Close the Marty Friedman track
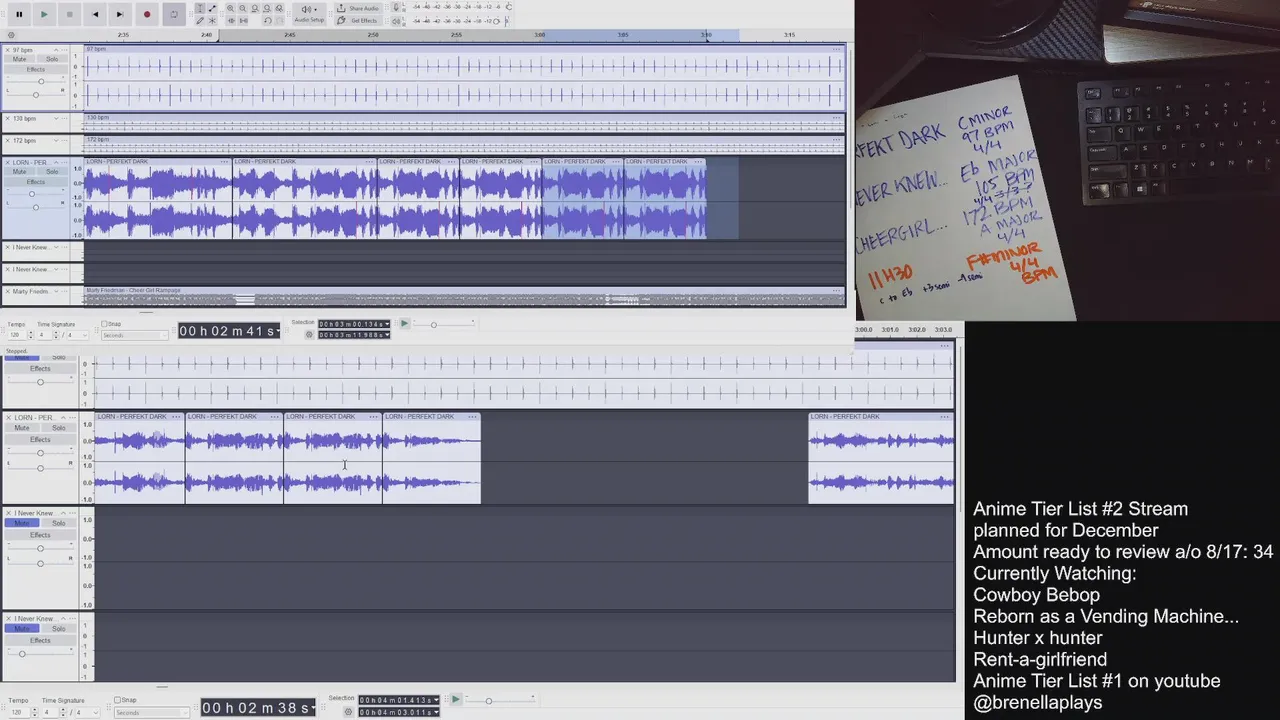 coord(8,292)
